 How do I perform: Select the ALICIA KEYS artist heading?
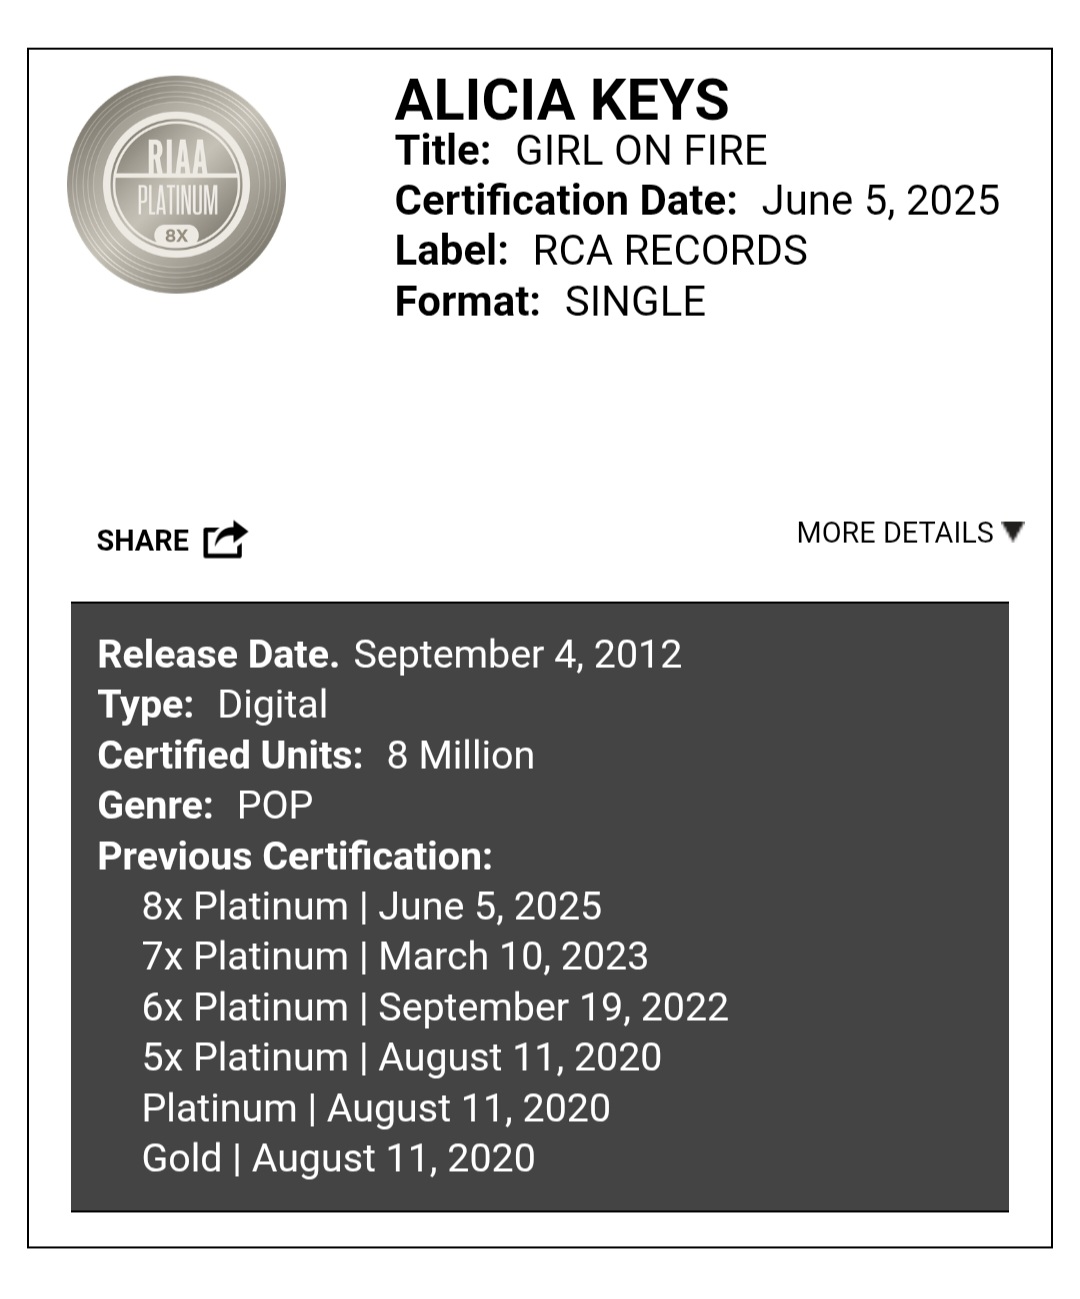click(x=562, y=99)
